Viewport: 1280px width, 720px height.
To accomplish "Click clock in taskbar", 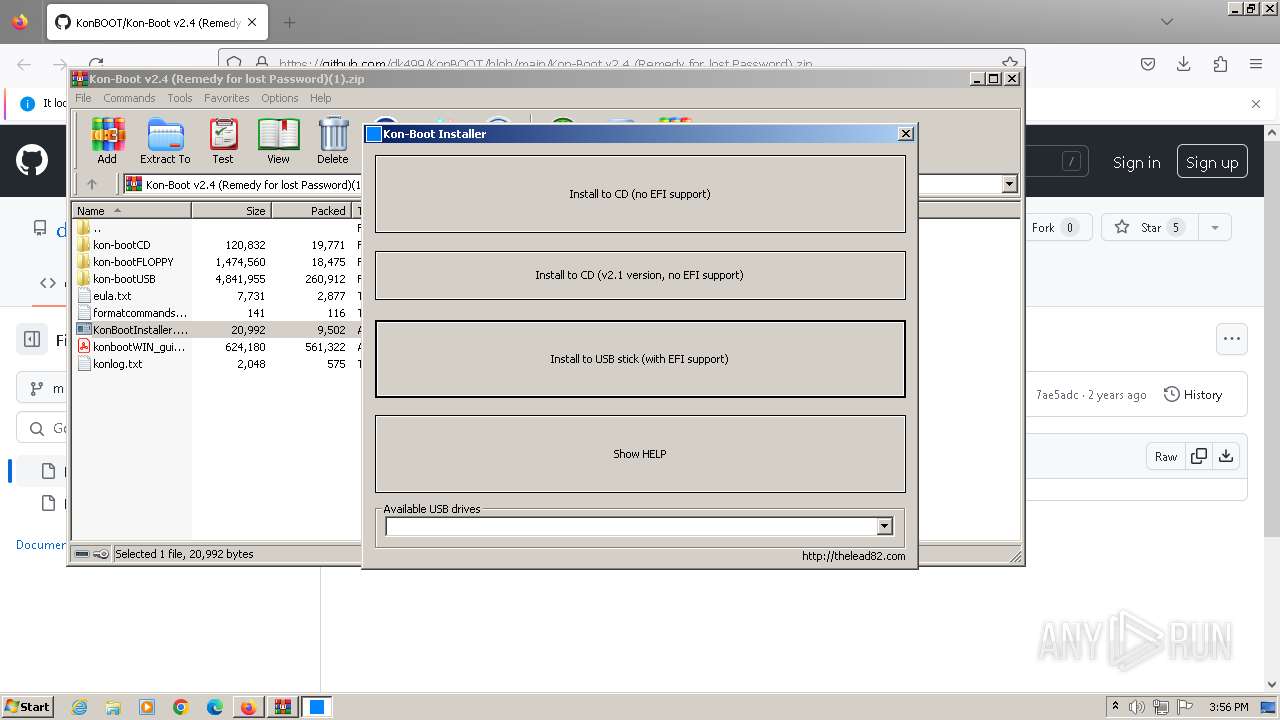I will pyautogui.click(x=1228, y=707).
